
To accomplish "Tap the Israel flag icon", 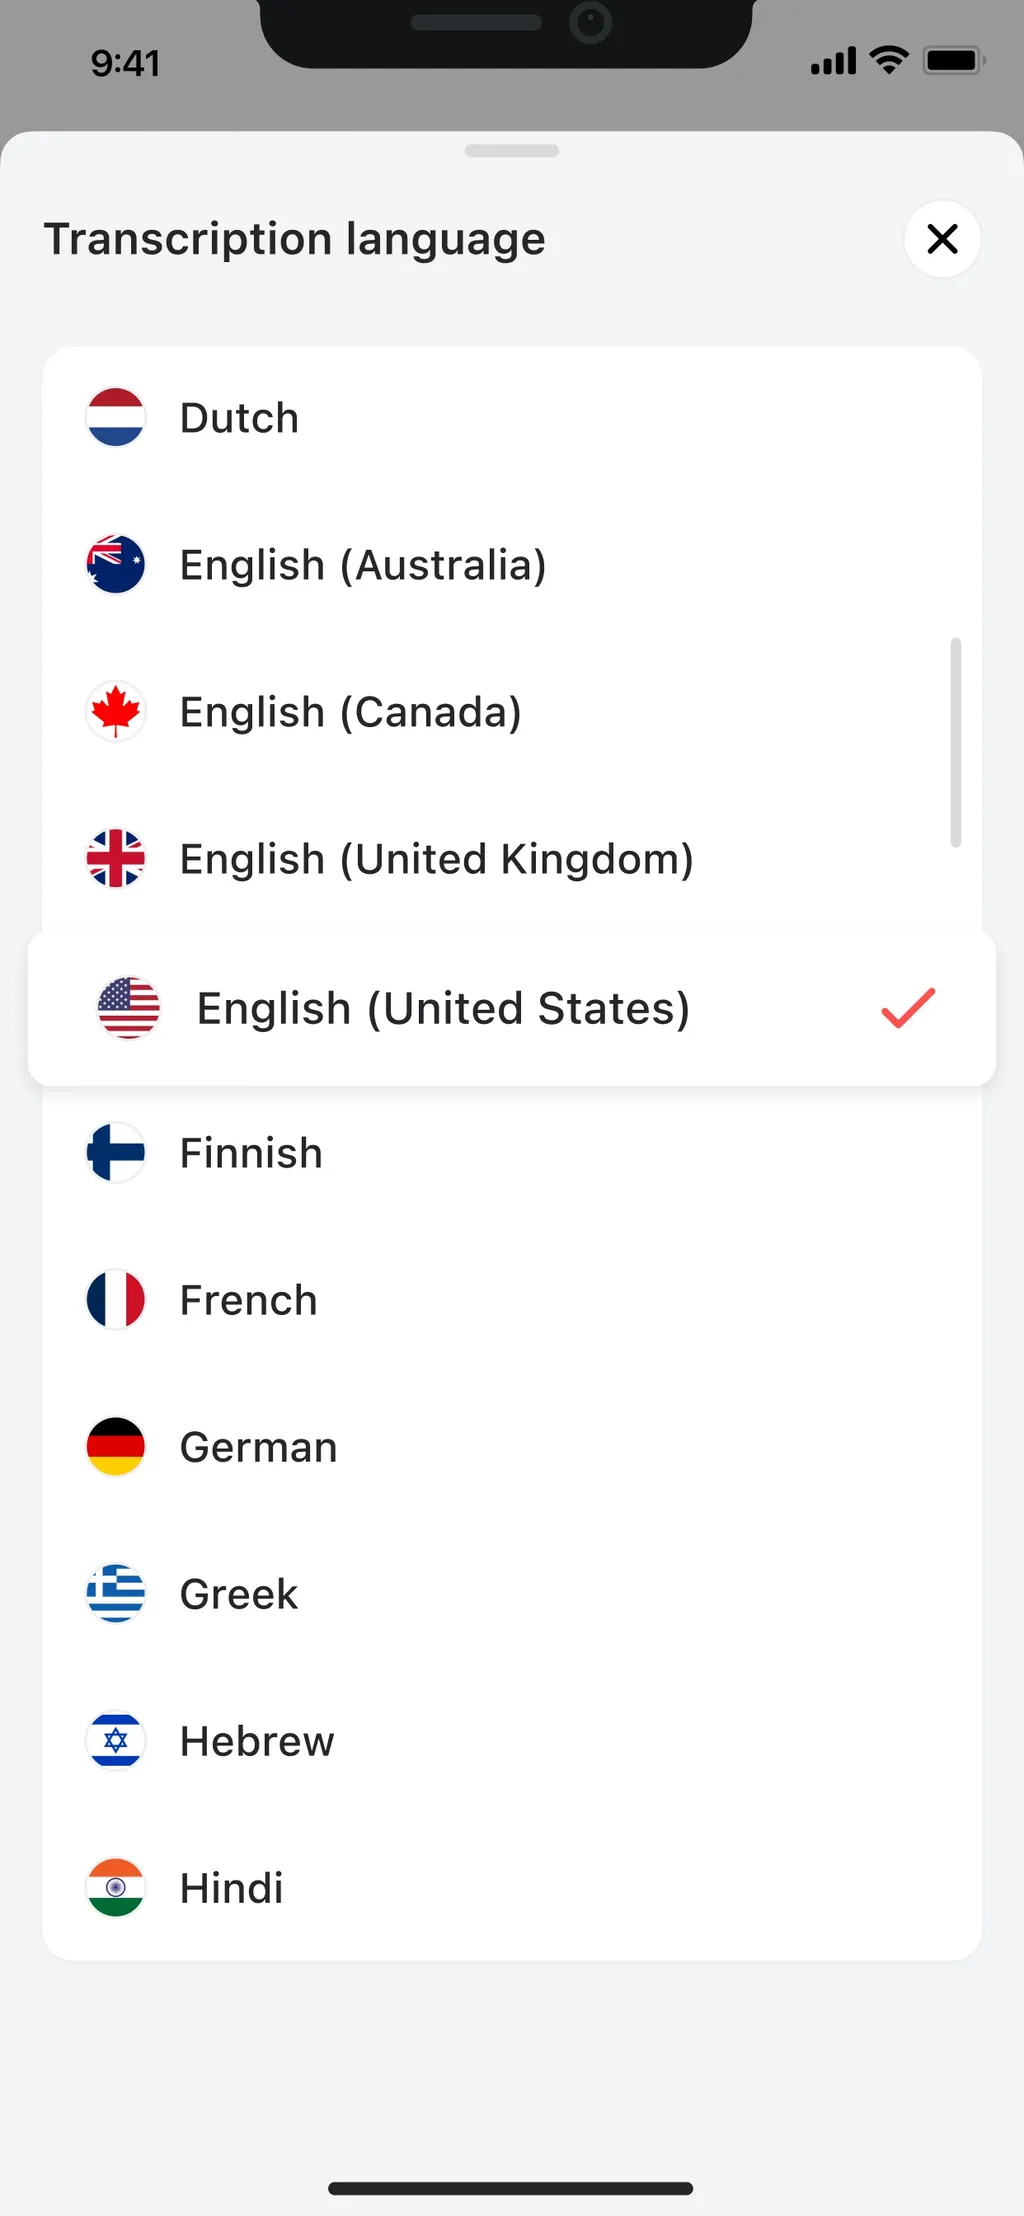I will pyautogui.click(x=116, y=1740).
